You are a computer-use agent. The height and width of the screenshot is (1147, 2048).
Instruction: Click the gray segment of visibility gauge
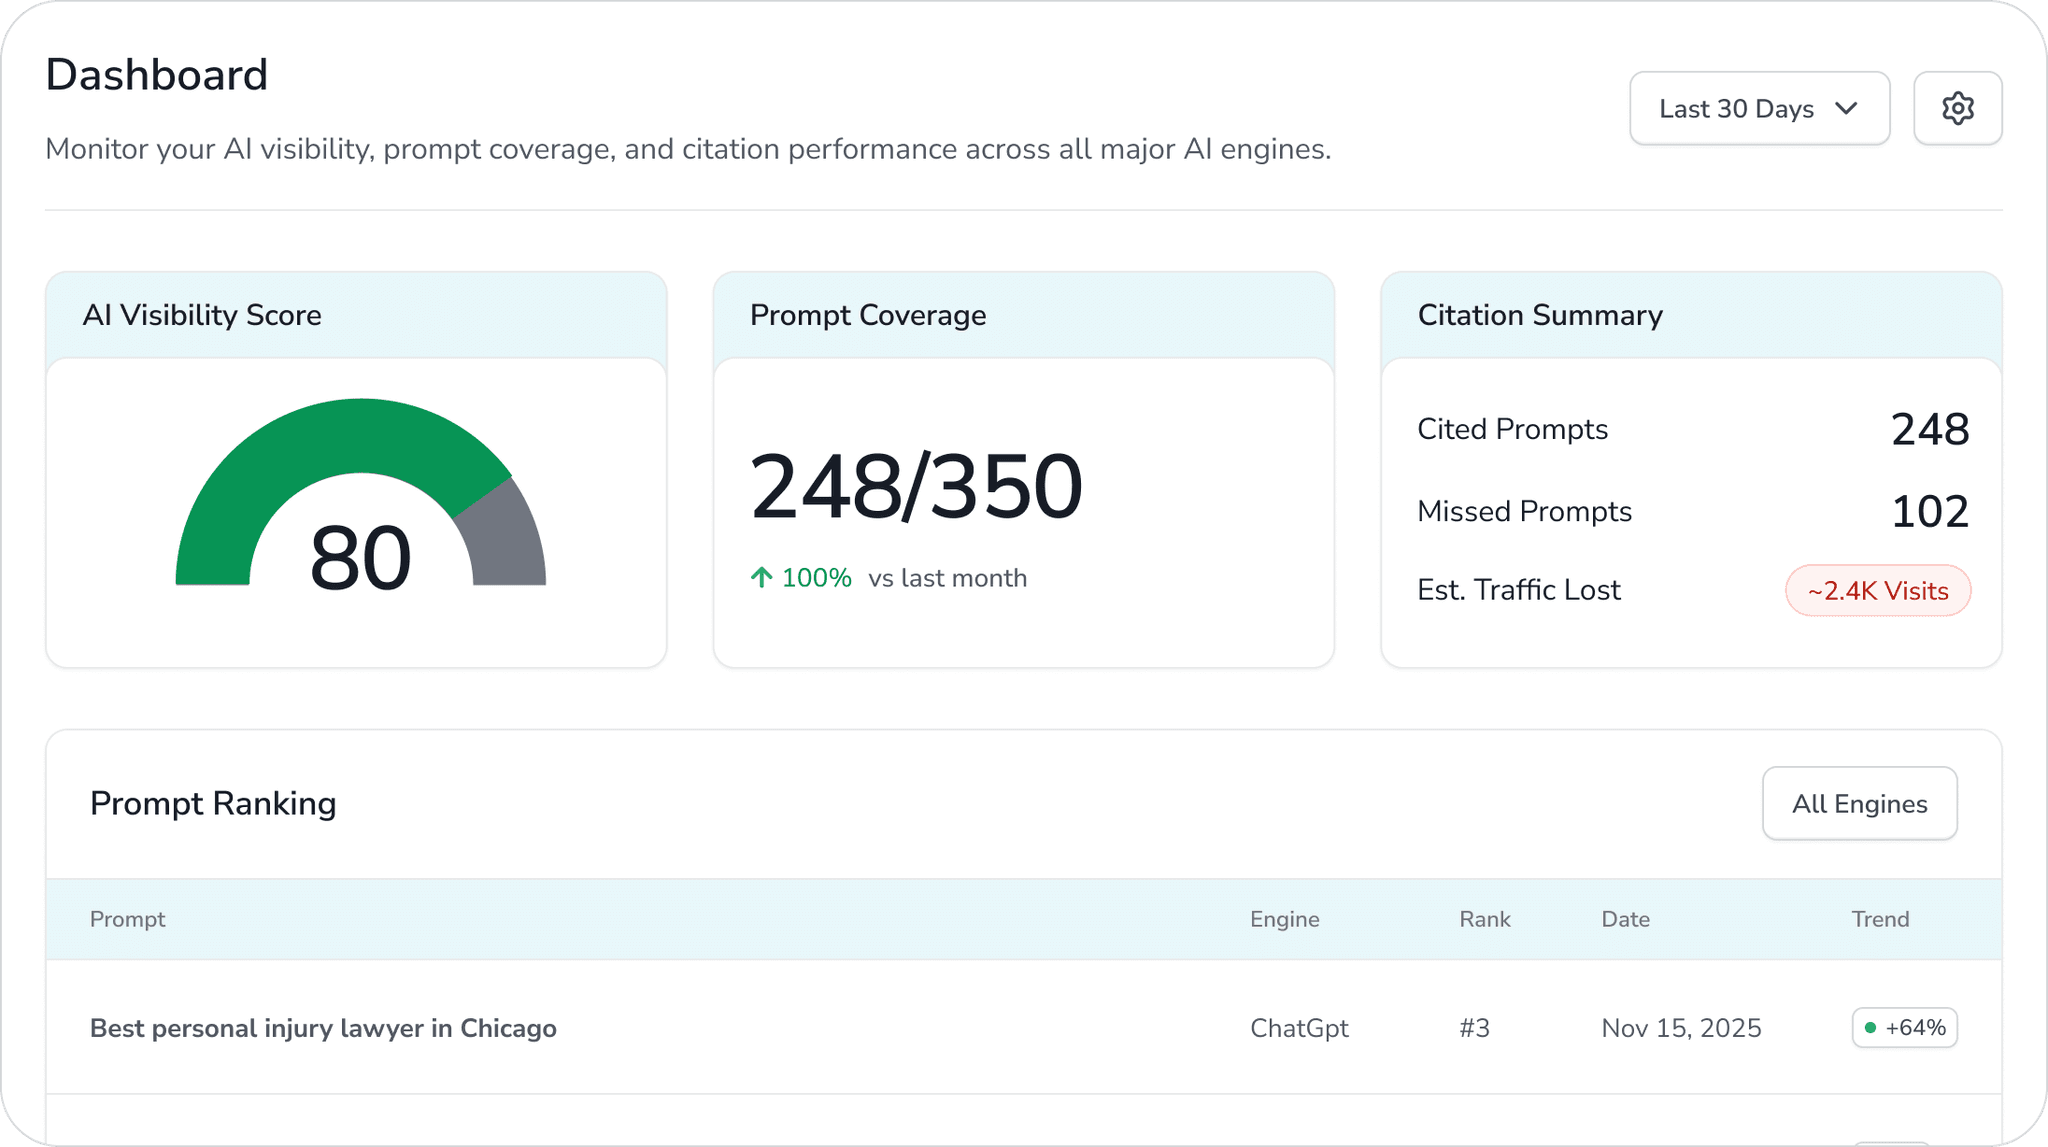pos(505,540)
